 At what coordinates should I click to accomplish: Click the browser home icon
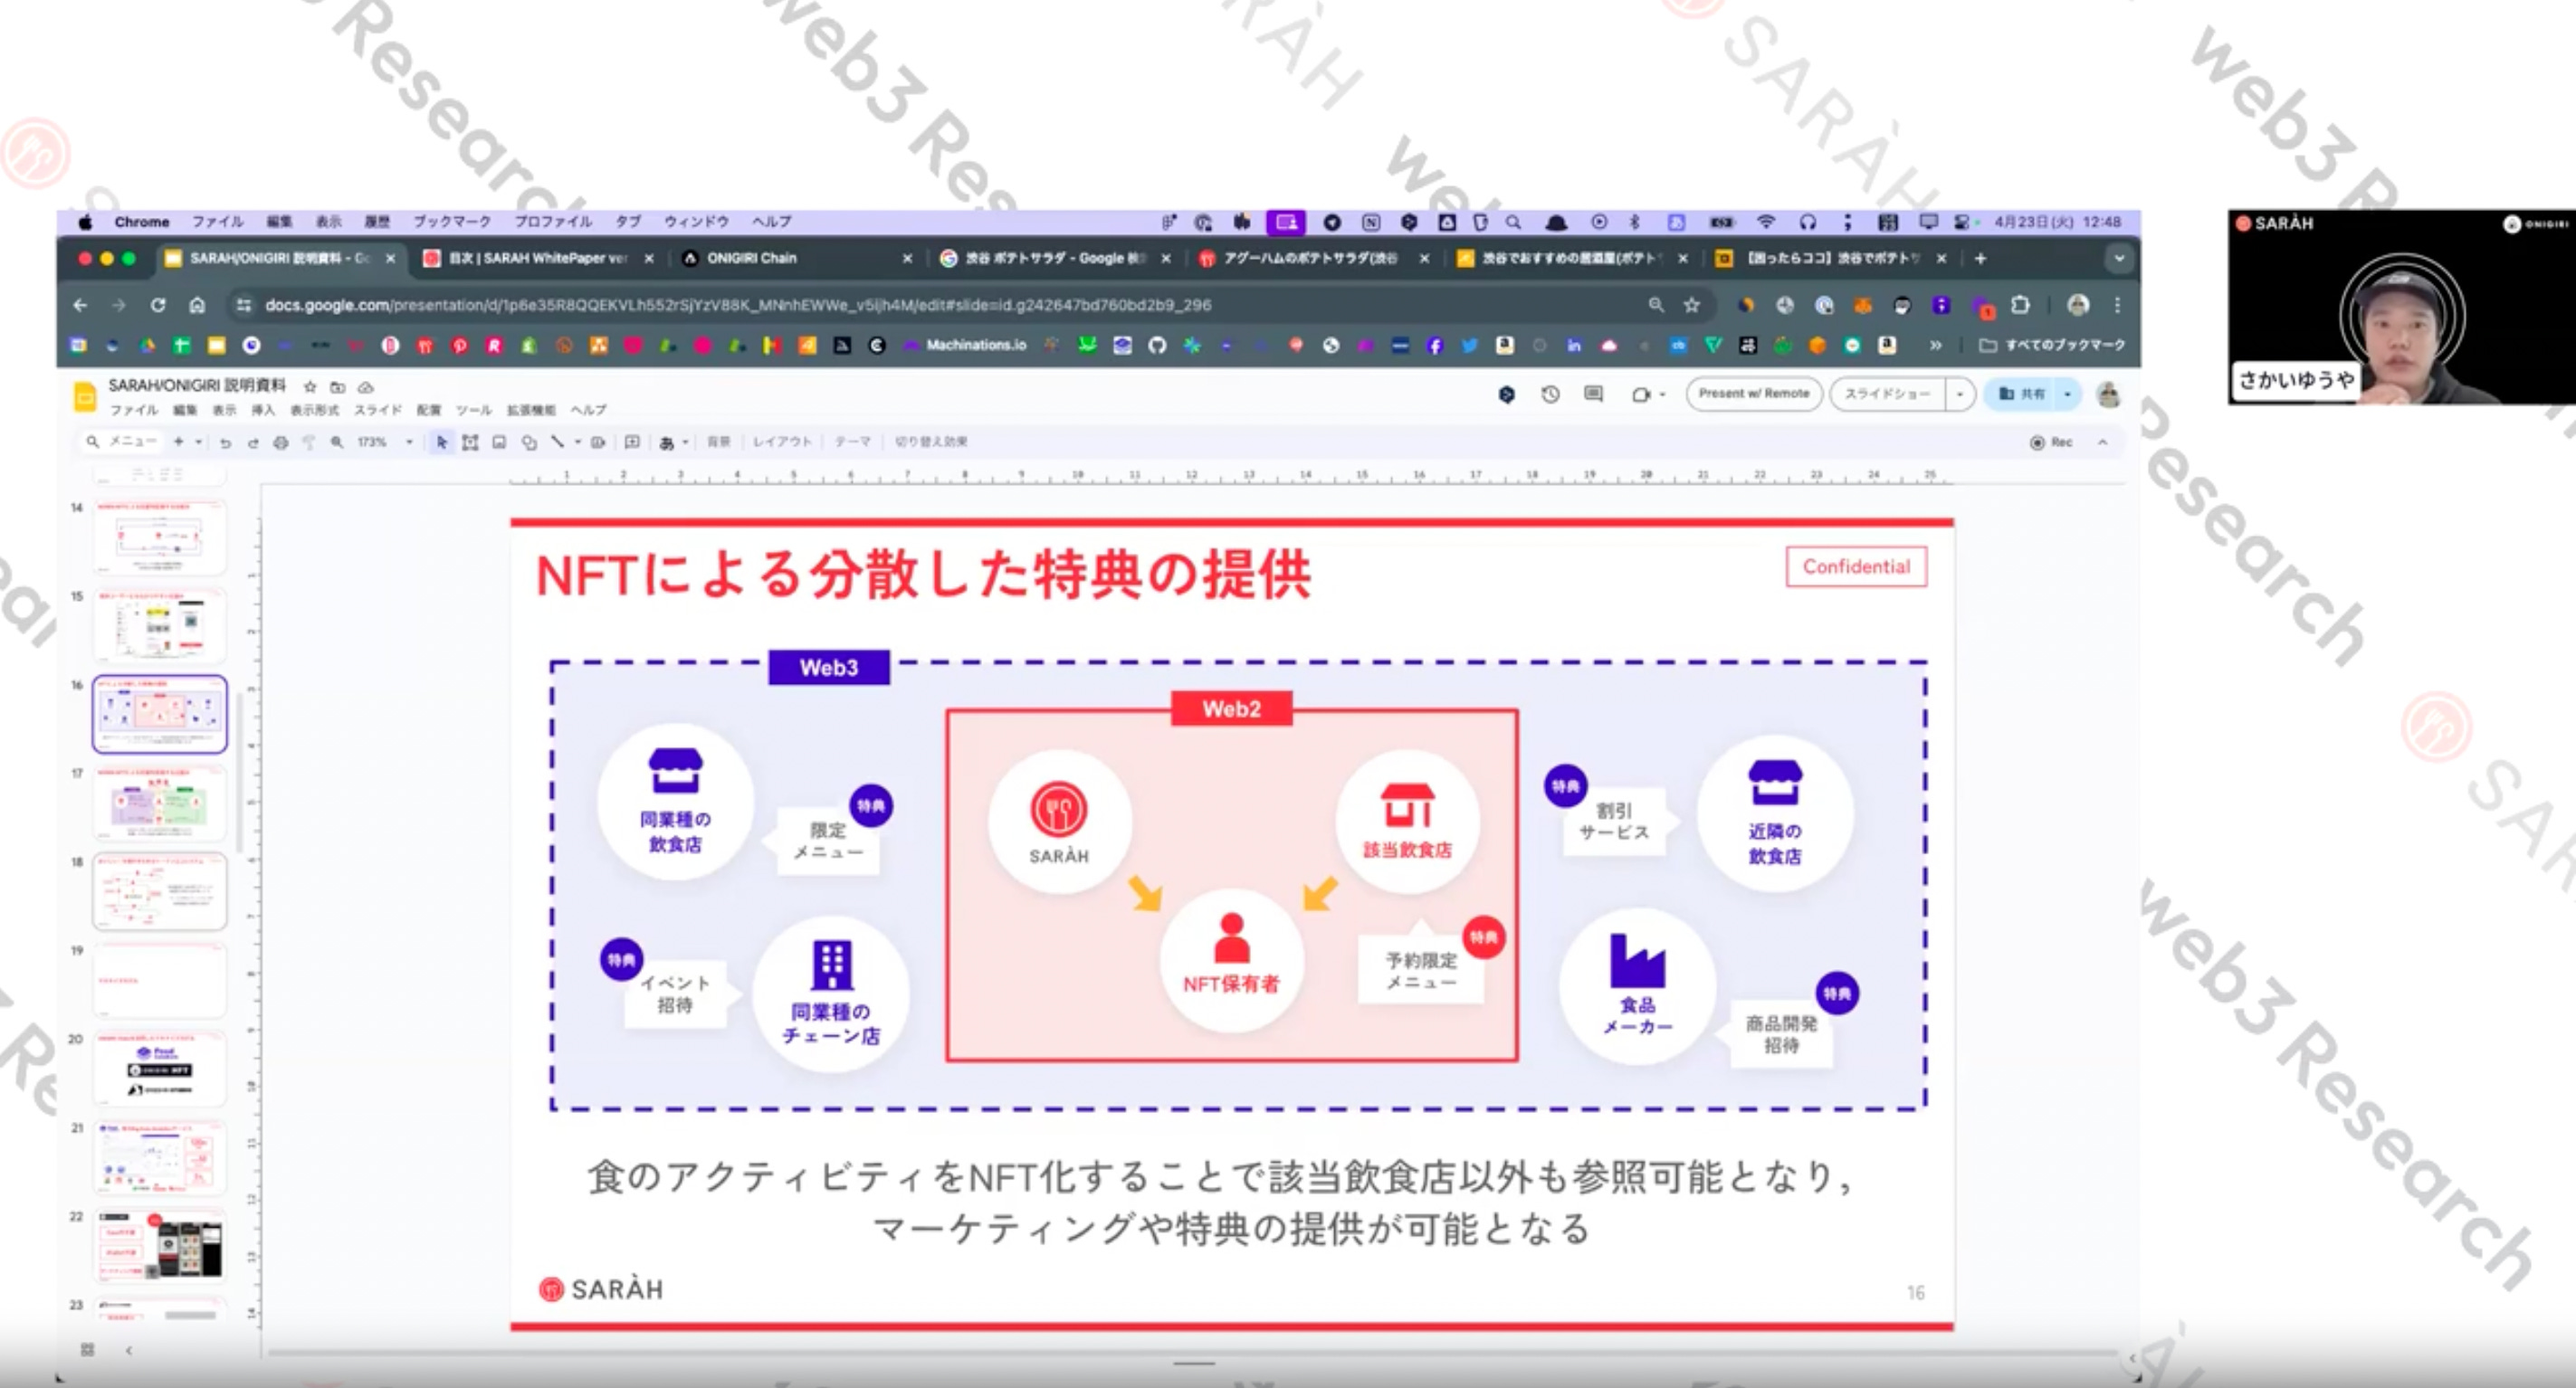tap(197, 305)
